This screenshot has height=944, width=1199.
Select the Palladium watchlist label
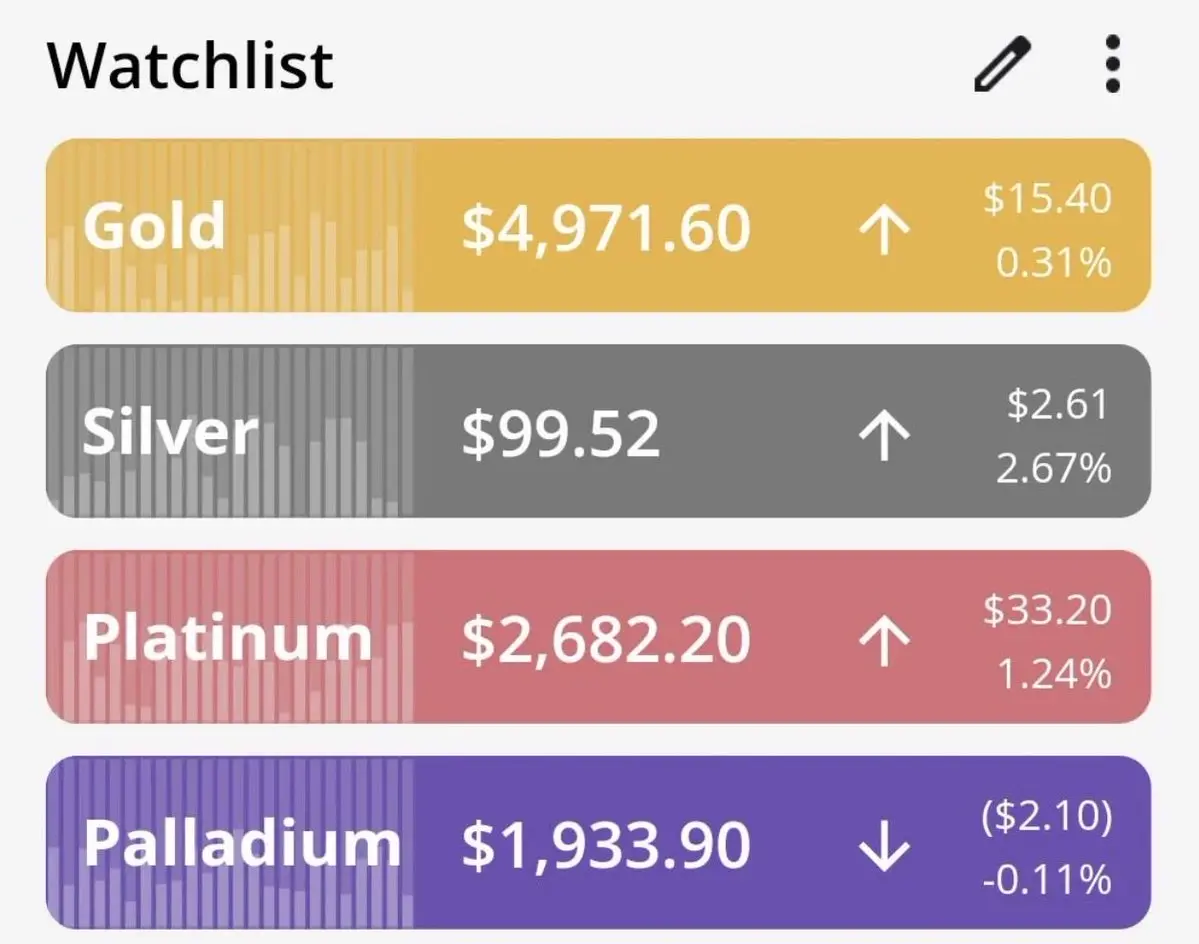click(241, 844)
